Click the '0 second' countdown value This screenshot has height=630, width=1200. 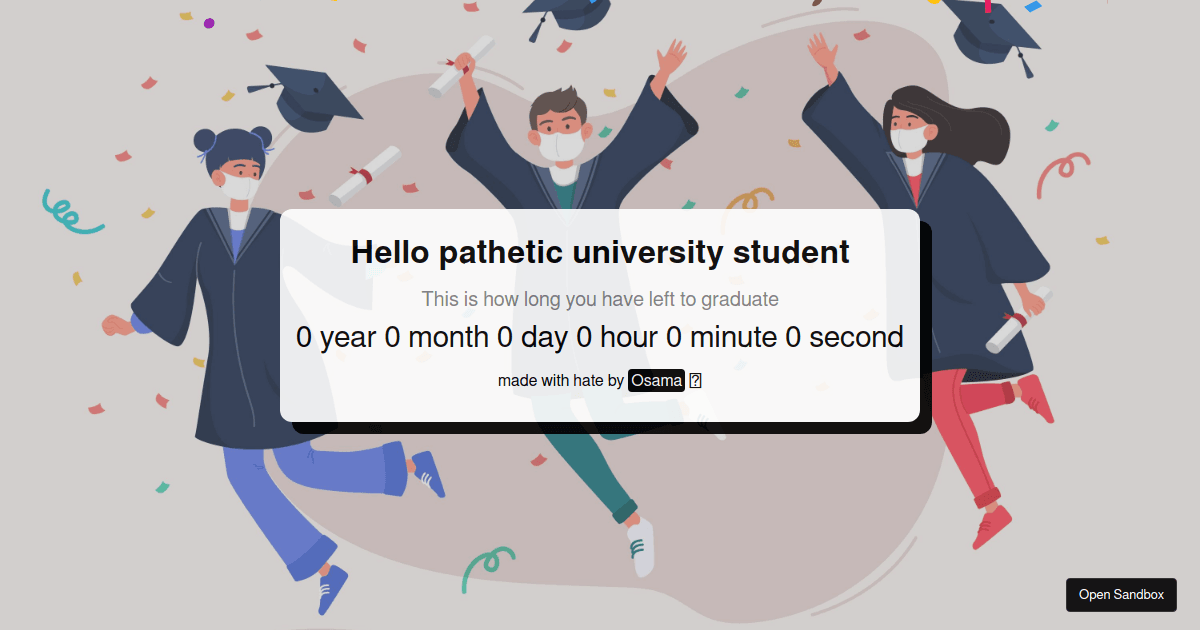coord(844,337)
